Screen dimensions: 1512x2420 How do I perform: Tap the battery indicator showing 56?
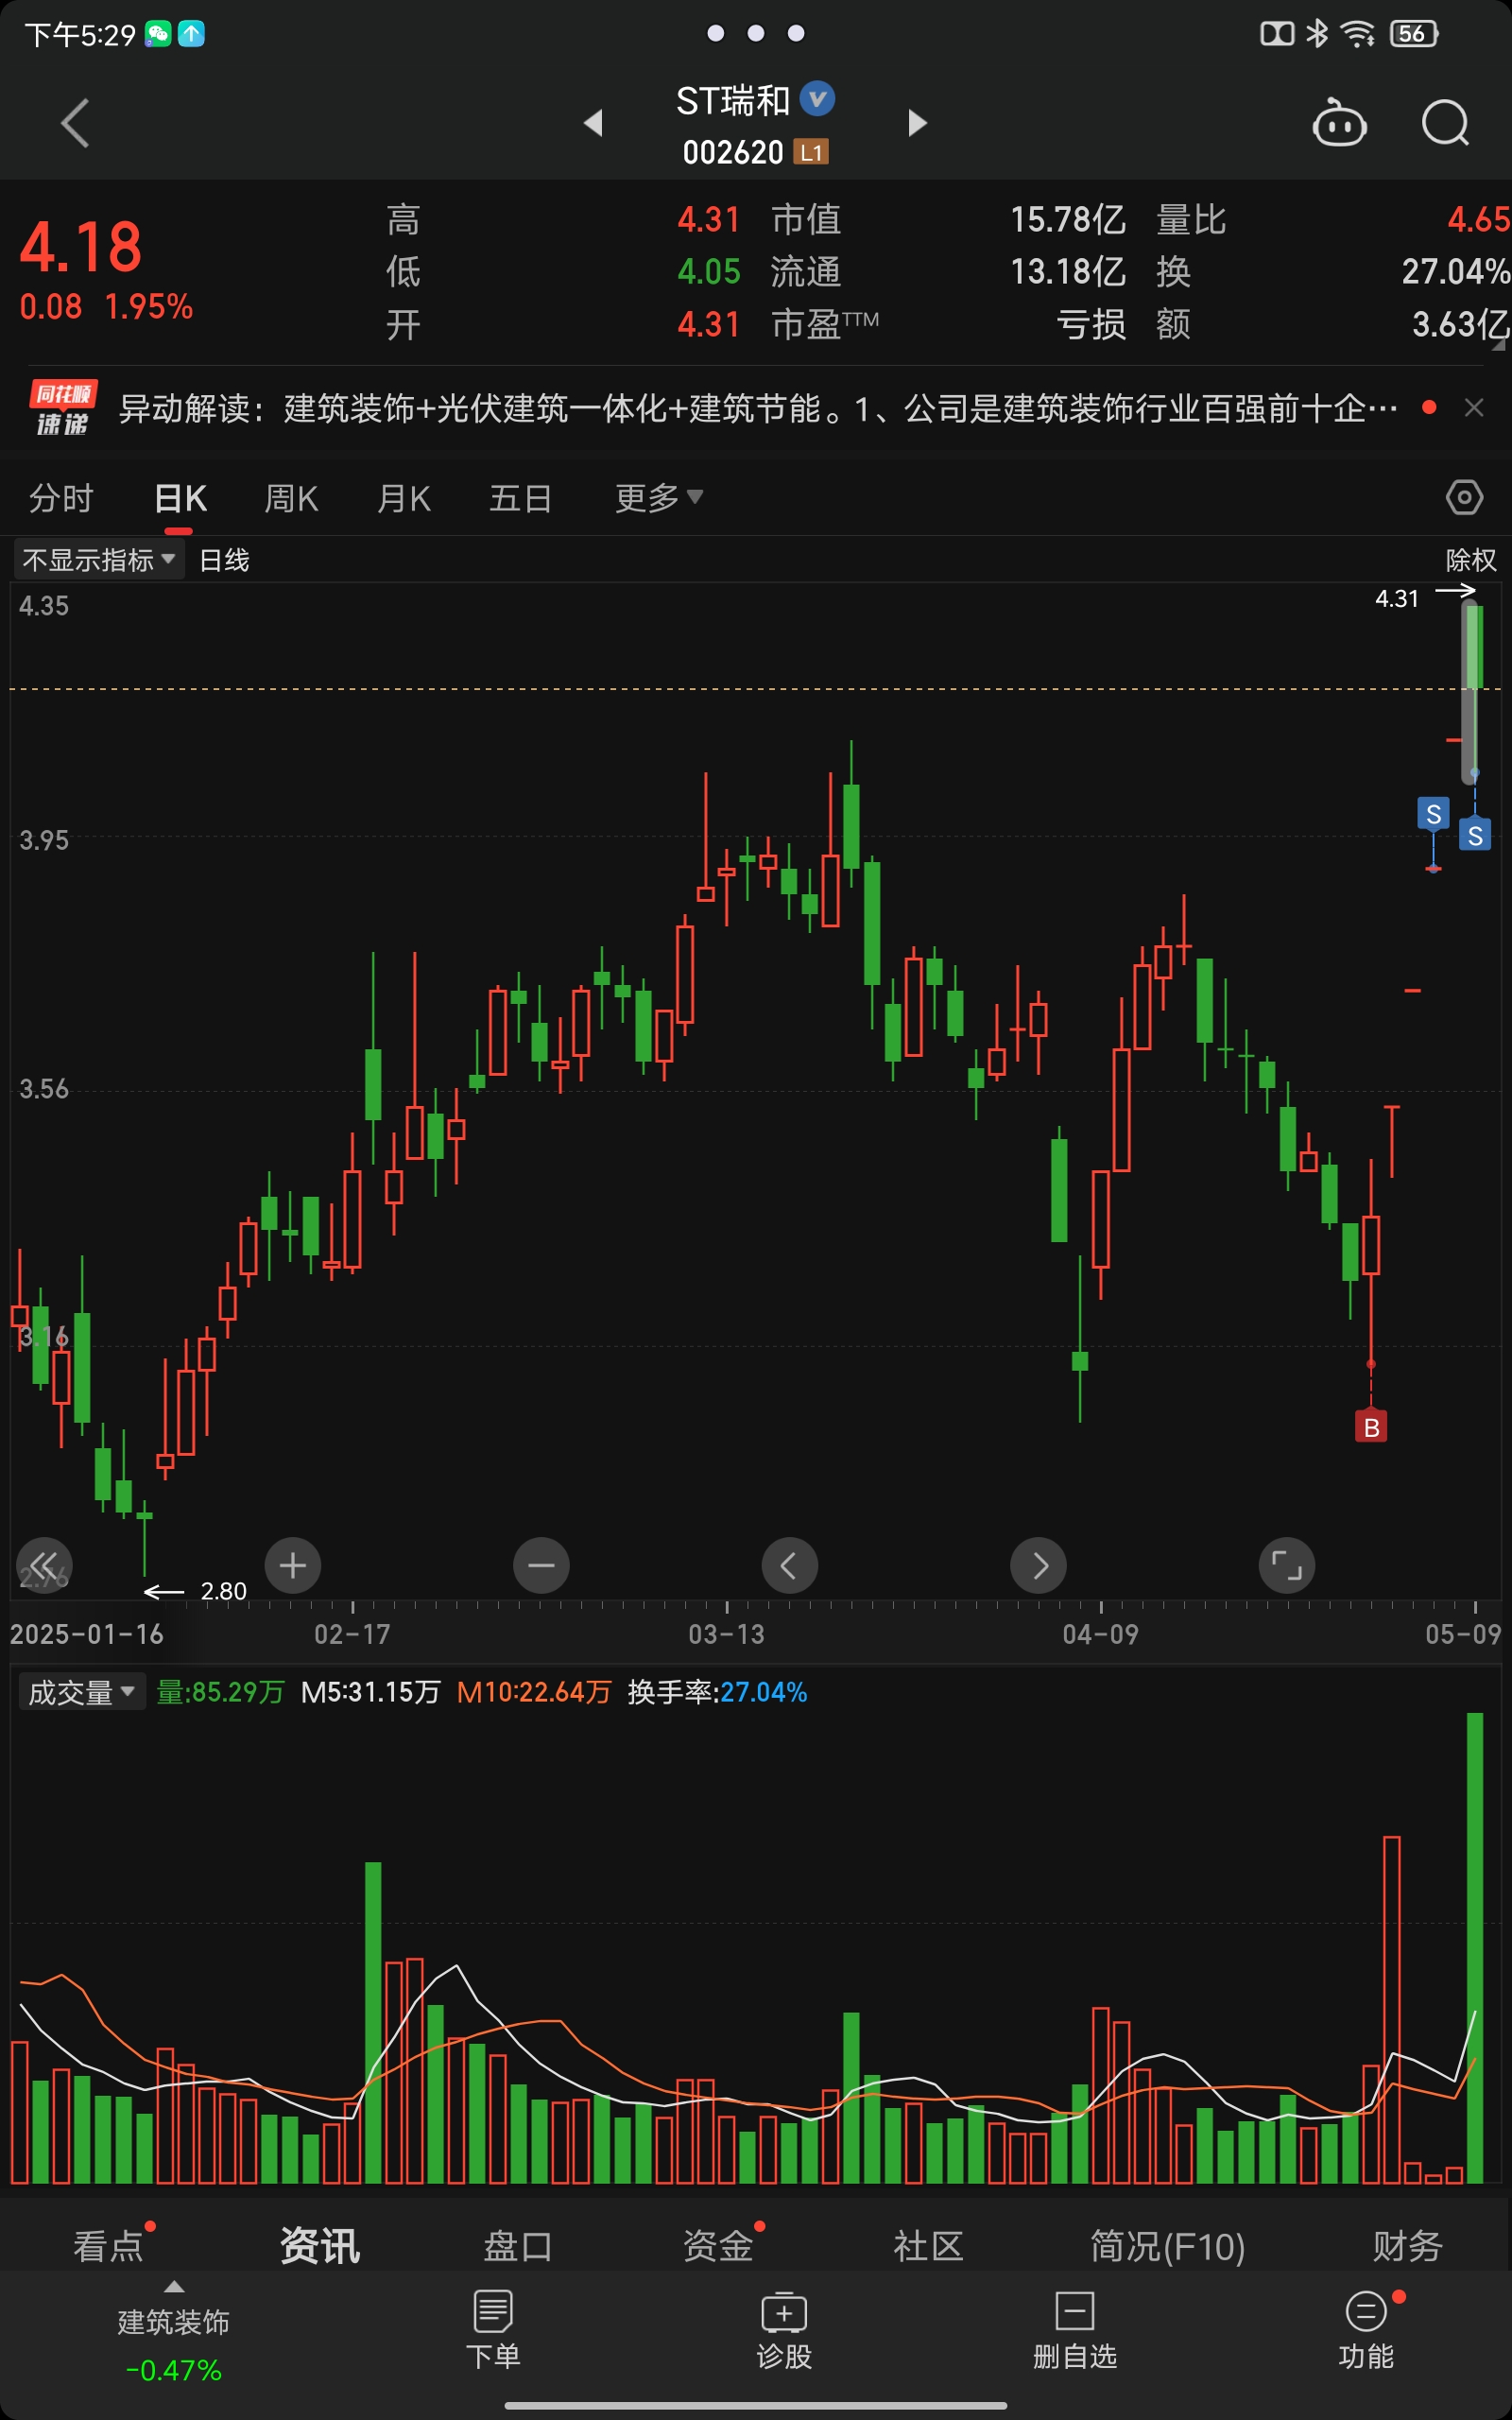tap(1413, 34)
